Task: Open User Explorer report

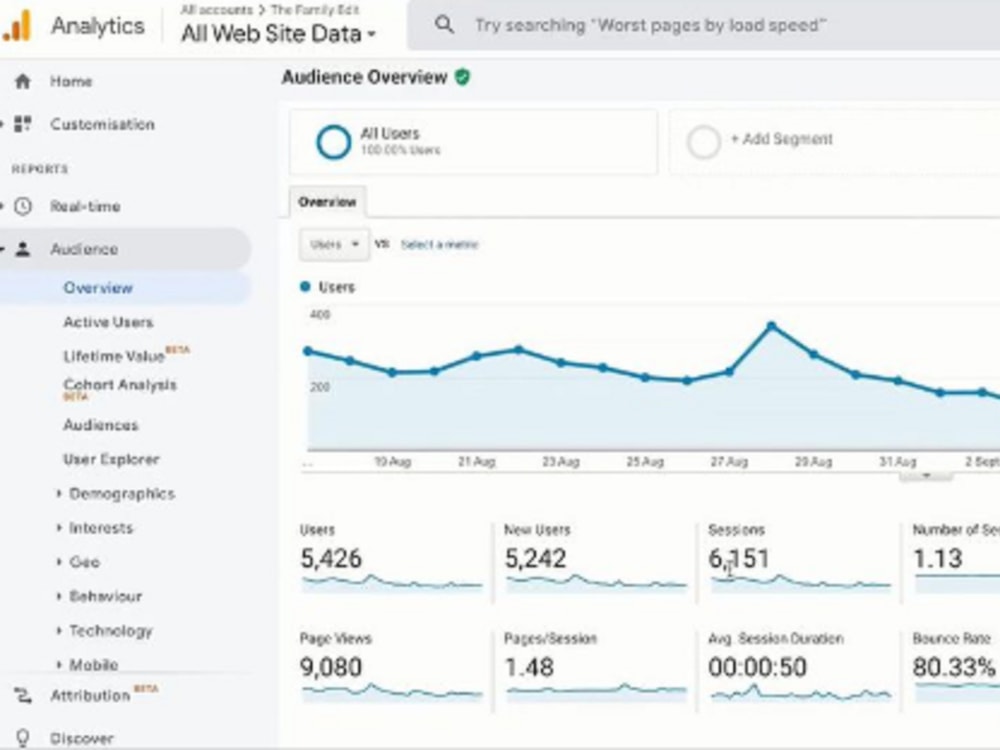Action: tap(111, 459)
